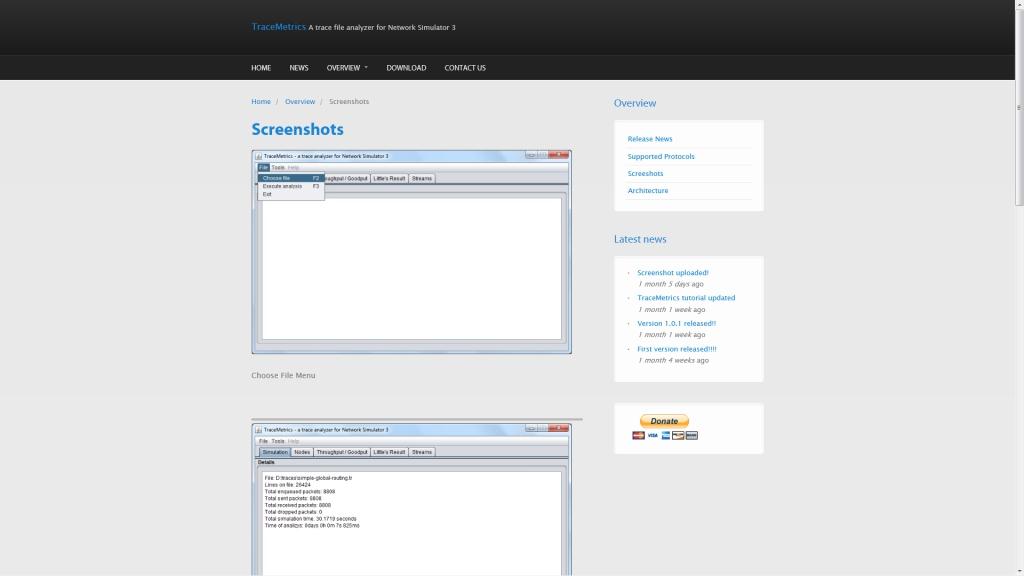The width and height of the screenshot is (1024, 576).
Task: Click the Overview sidebar heading
Action: pos(635,103)
